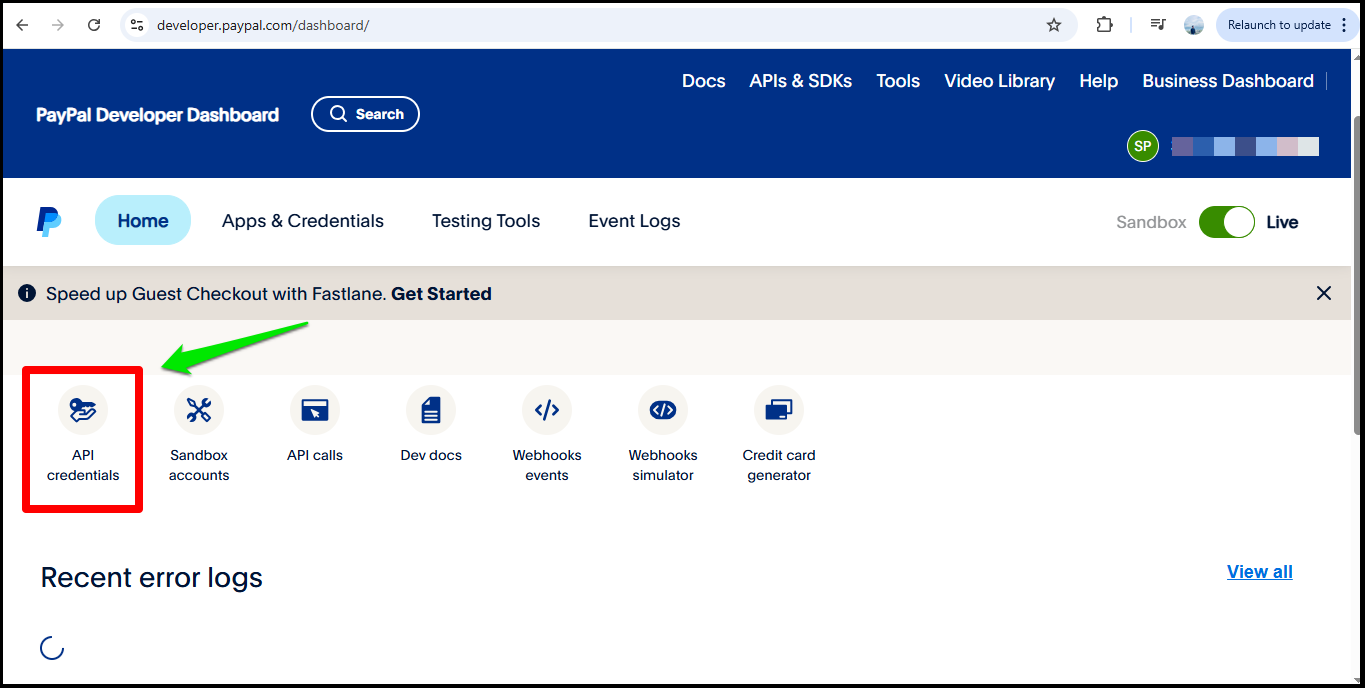Open the Sandbox accounts shortcut icon
The width and height of the screenshot is (1365, 688).
pyautogui.click(x=199, y=410)
